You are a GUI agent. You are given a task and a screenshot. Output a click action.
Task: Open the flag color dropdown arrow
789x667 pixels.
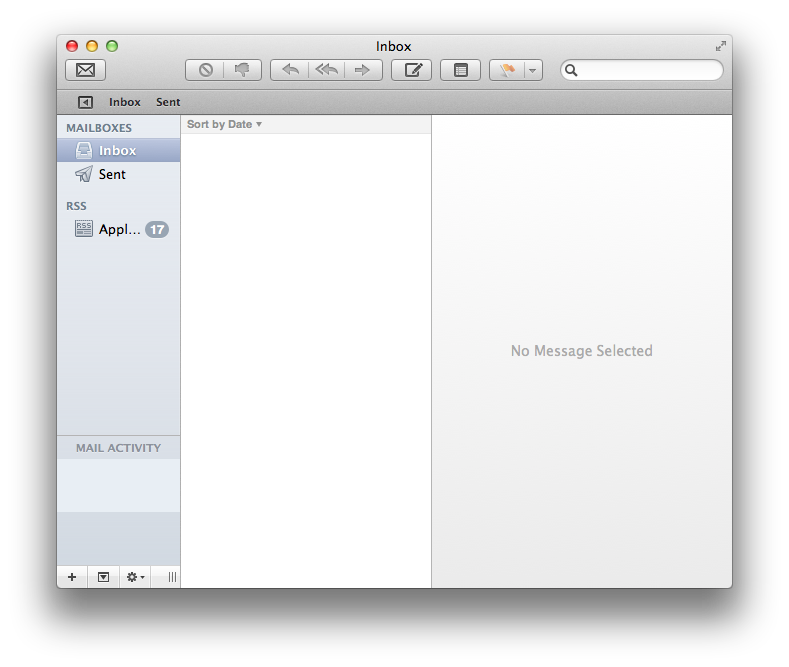click(533, 70)
